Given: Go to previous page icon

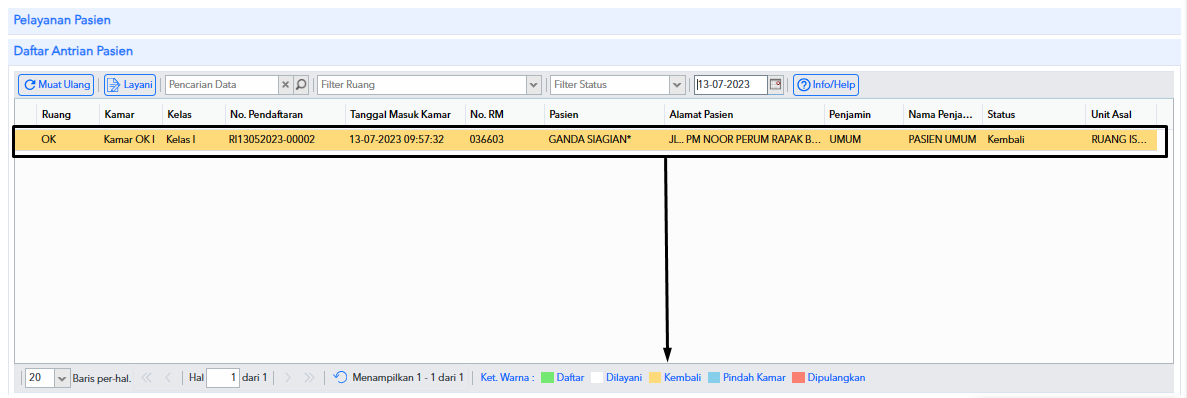Looking at the screenshot, I should [x=168, y=377].
